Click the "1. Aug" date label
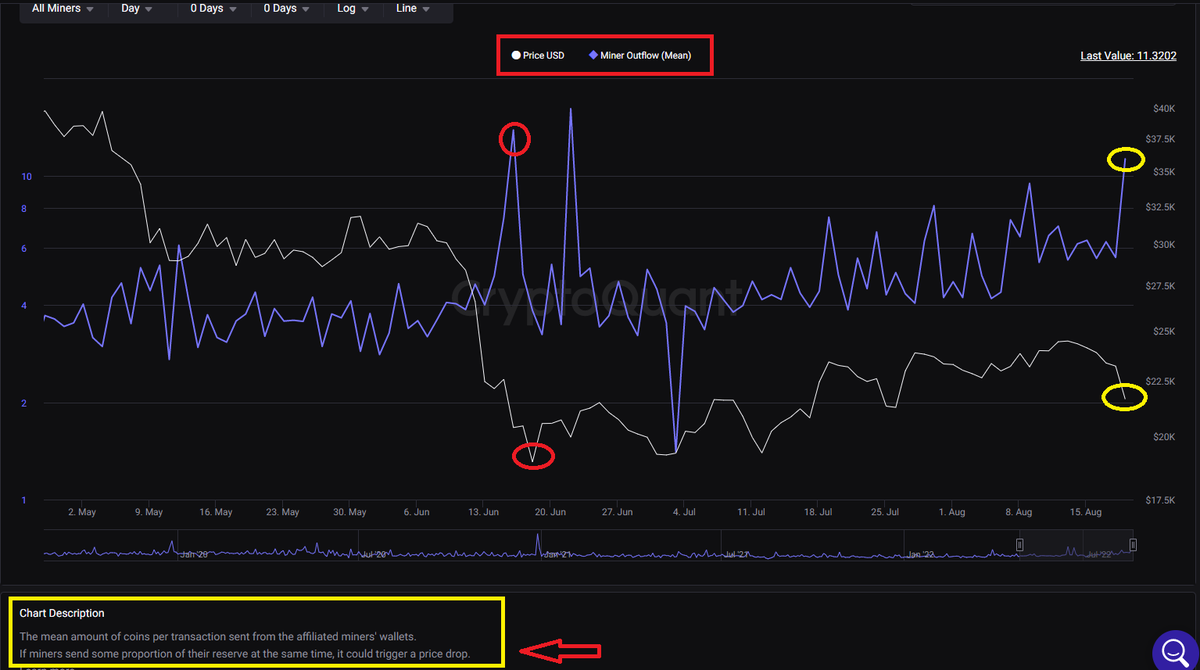This screenshot has width=1200, height=670. (x=951, y=512)
